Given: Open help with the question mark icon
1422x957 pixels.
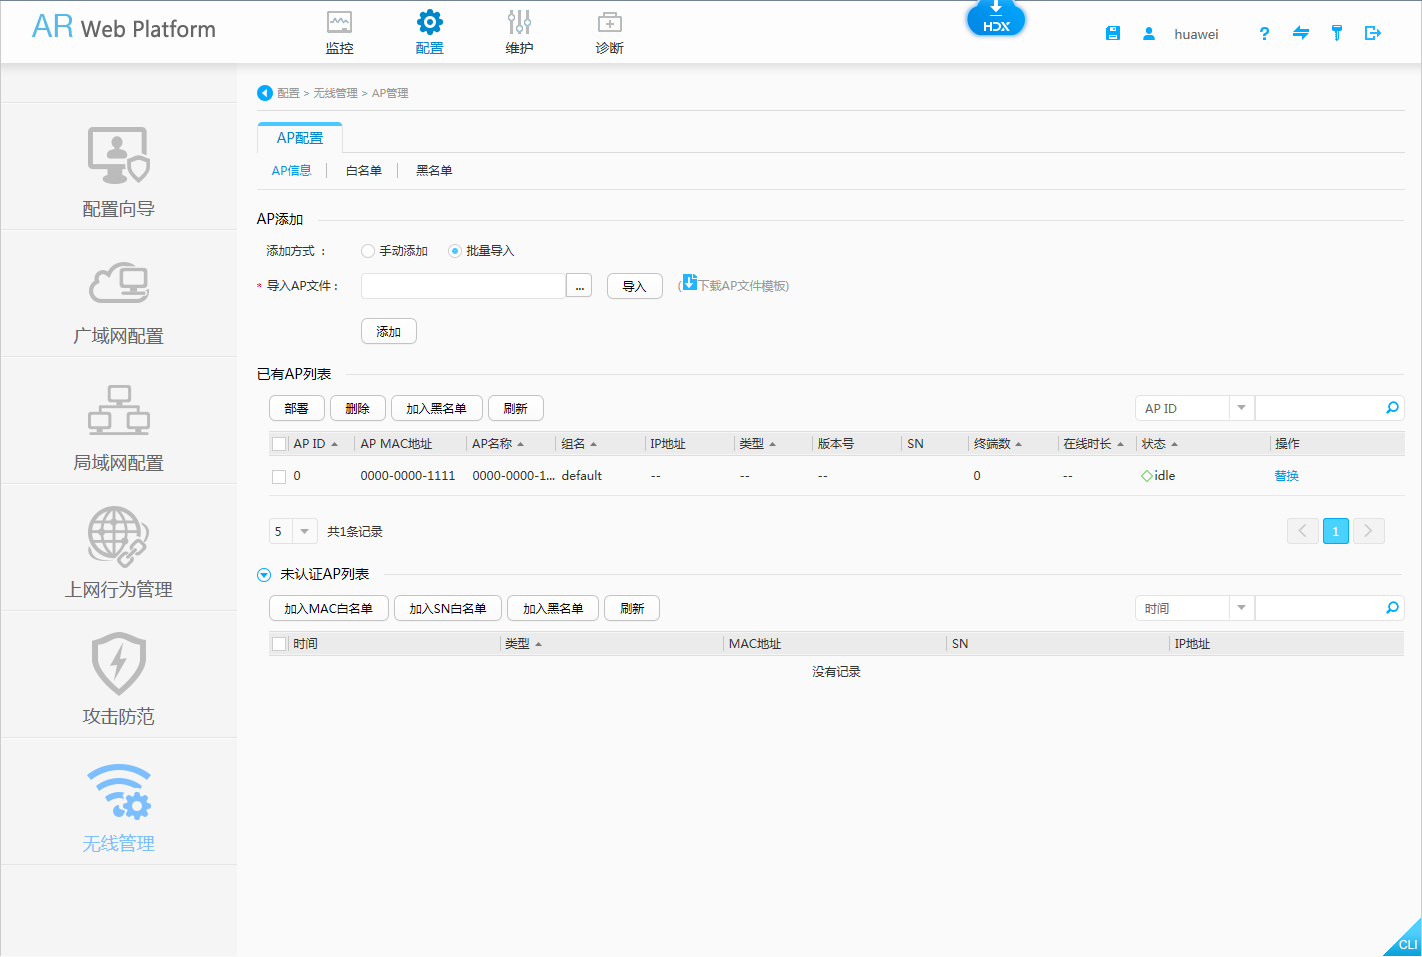Looking at the screenshot, I should click(1264, 33).
